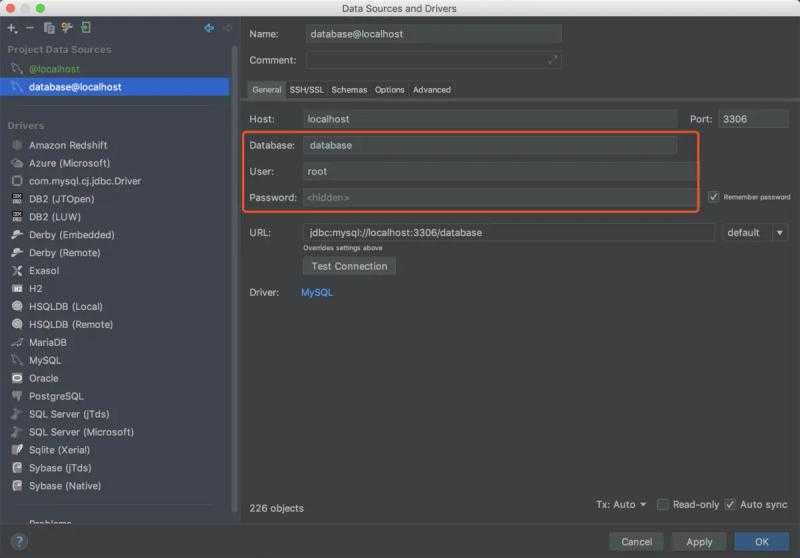The width and height of the screenshot is (800, 558).
Task: Click the Database input field
Action: click(490, 146)
